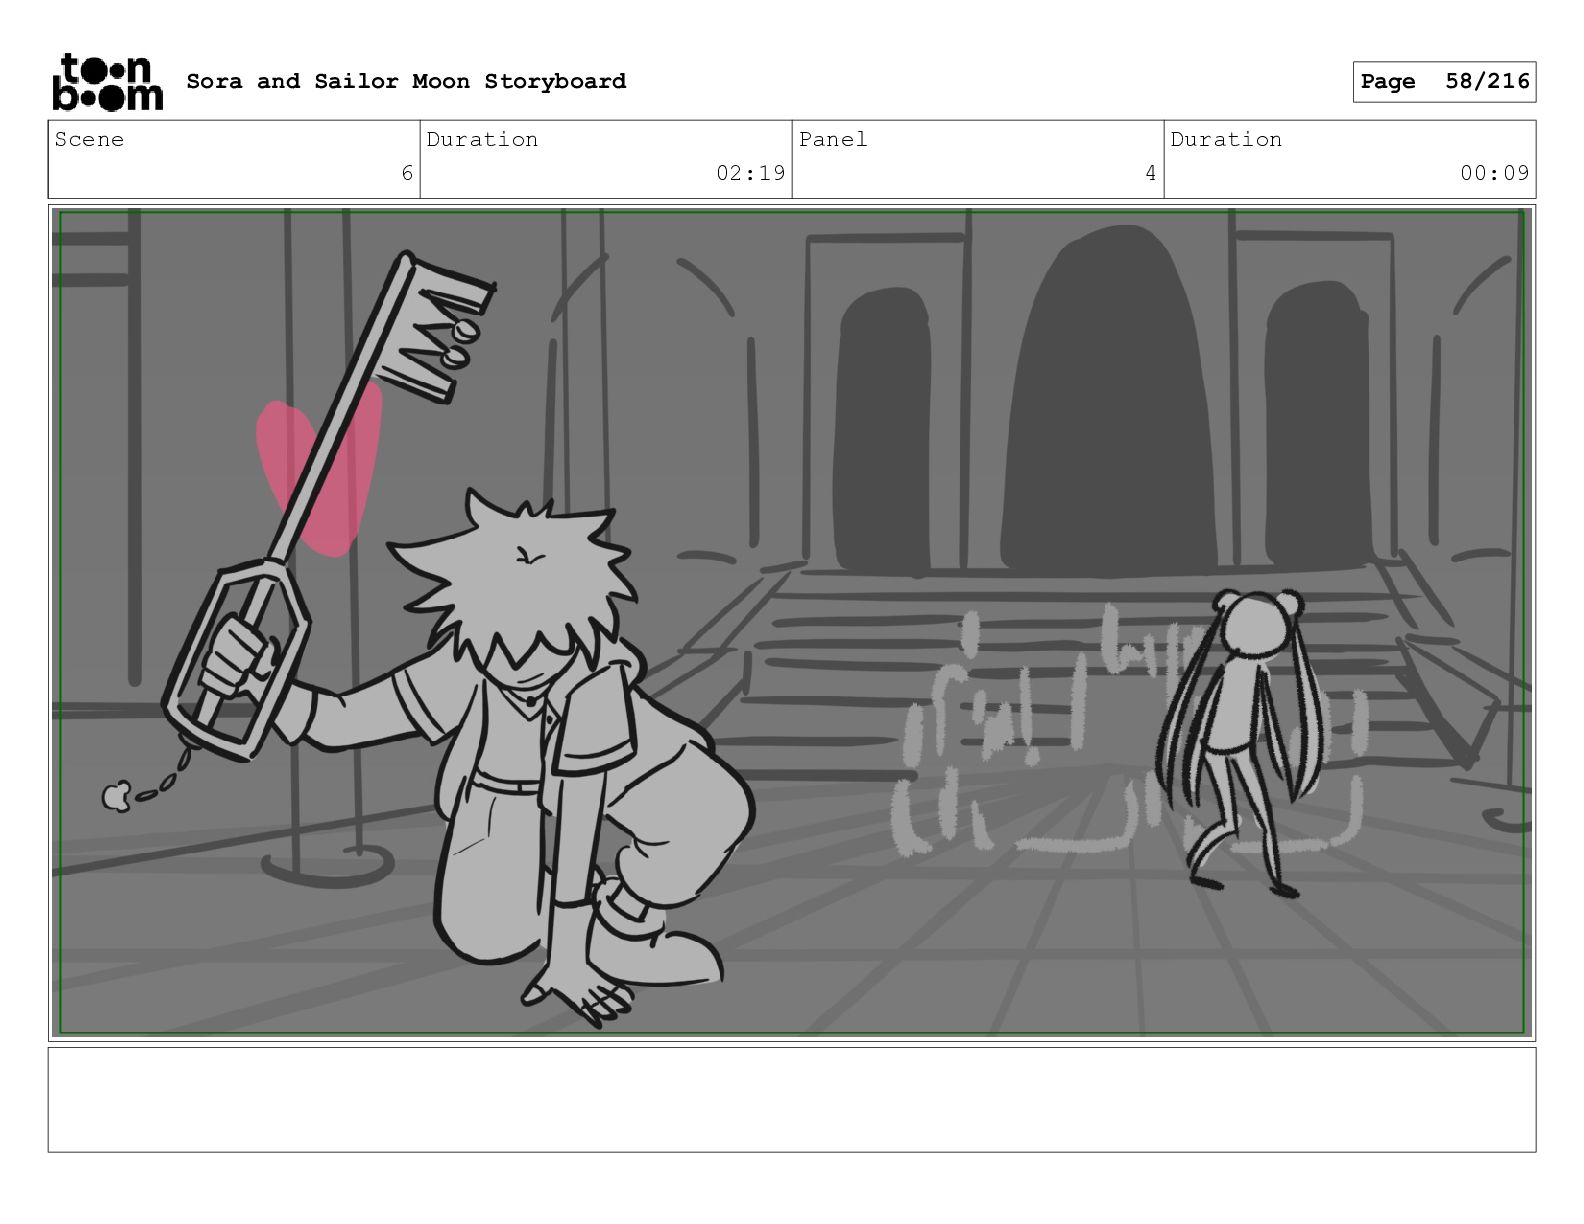
Task: Click the Toon Boom logo
Action: [107, 81]
